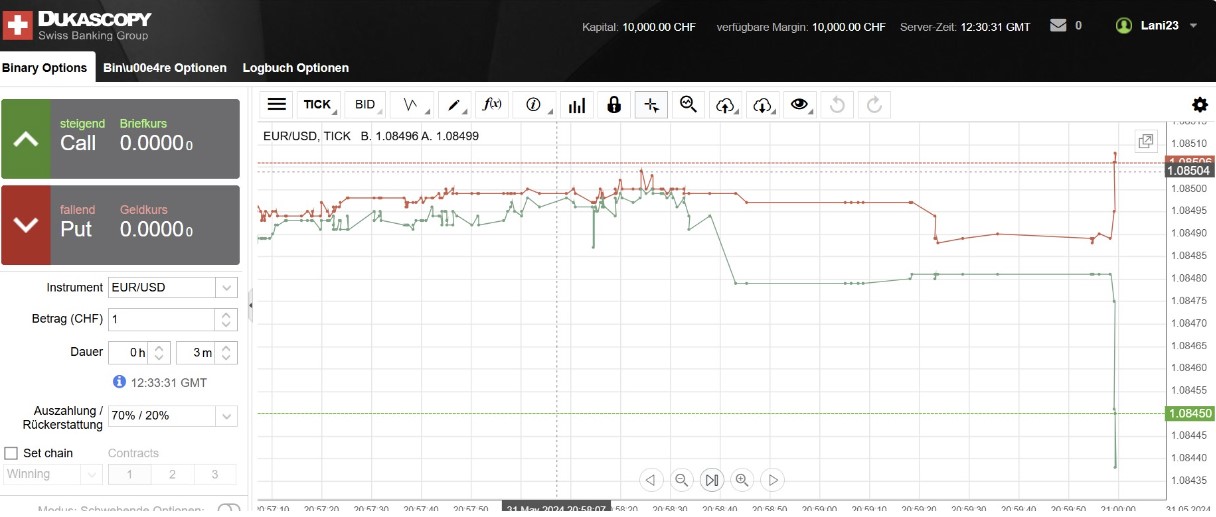Open the f(x) indicators tool
The width and height of the screenshot is (1216, 517).
492,105
